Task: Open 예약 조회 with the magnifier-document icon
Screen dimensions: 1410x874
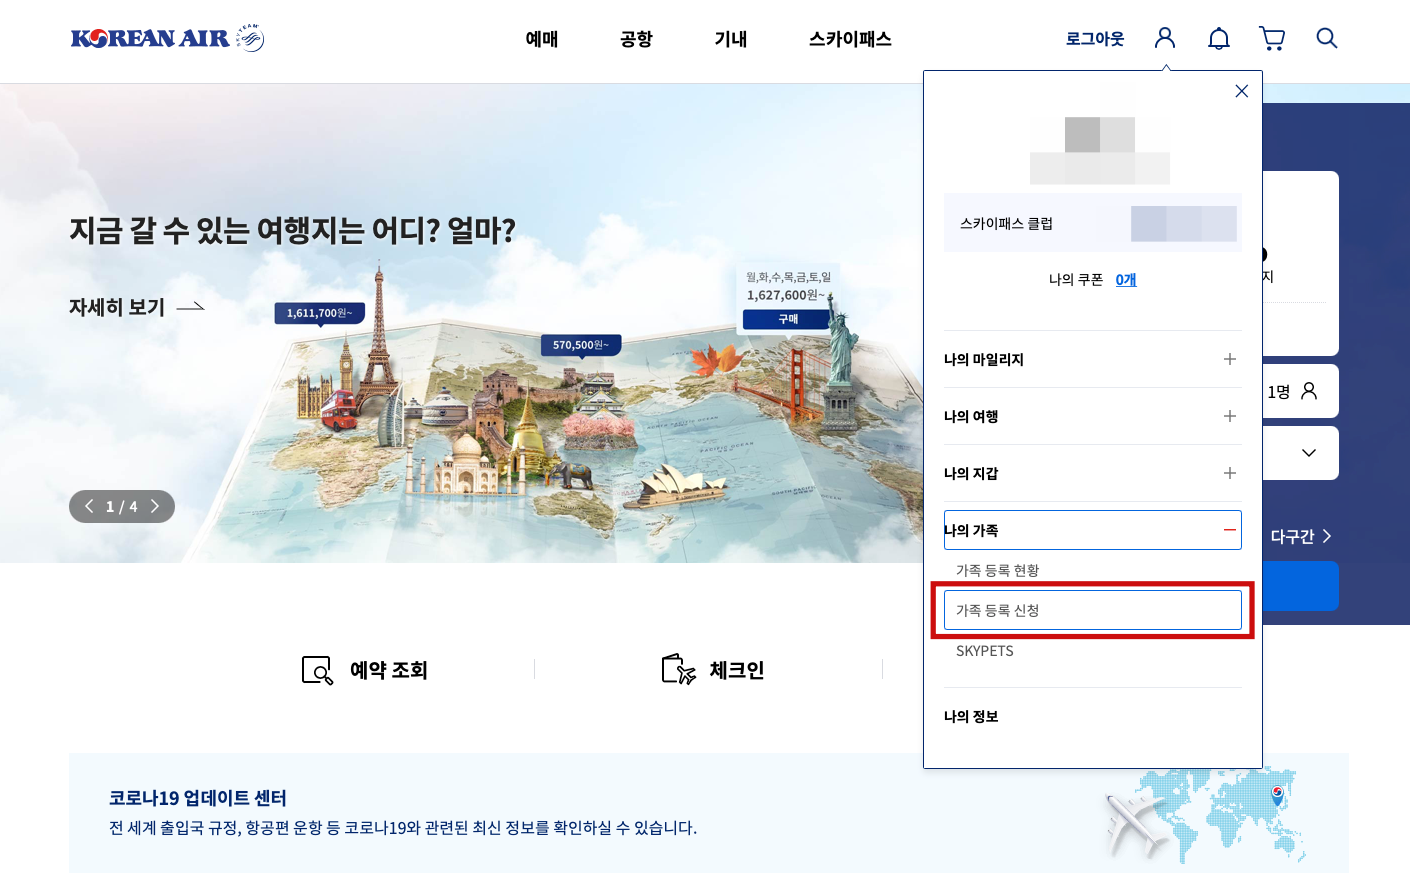Action: click(365, 670)
